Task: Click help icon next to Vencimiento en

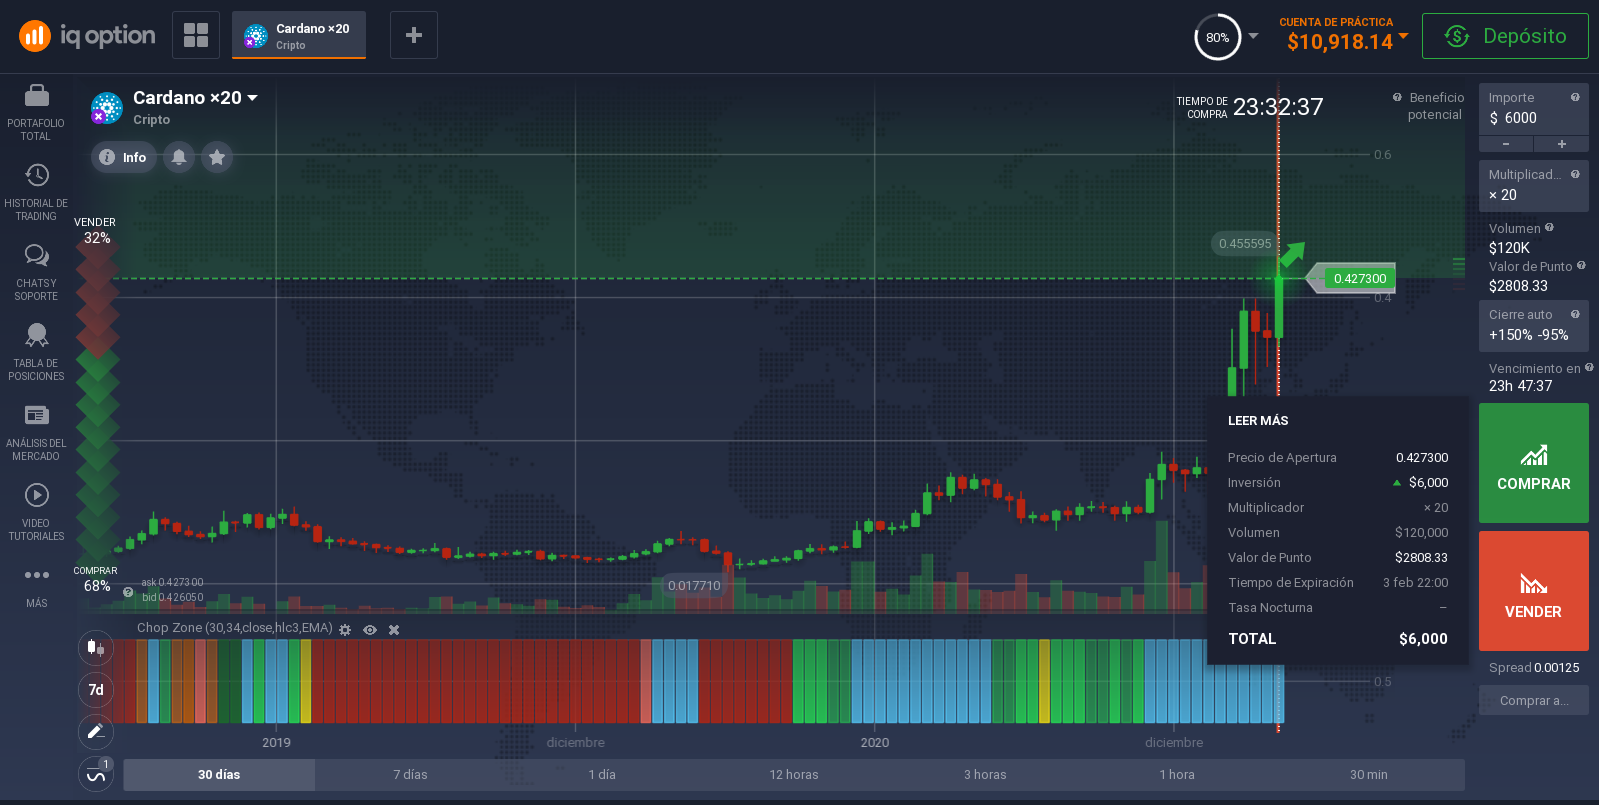Action: tap(1589, 367)
